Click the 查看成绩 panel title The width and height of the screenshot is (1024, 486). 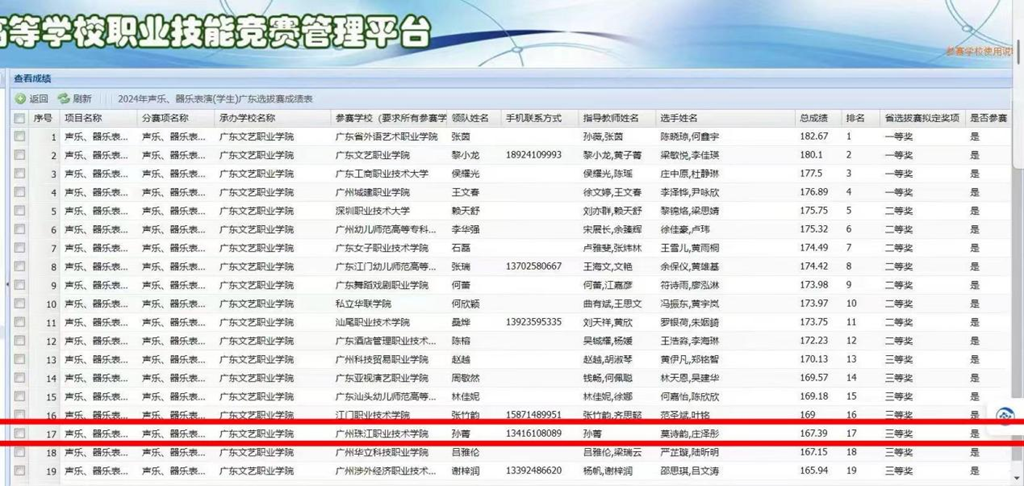coord(32,78)
